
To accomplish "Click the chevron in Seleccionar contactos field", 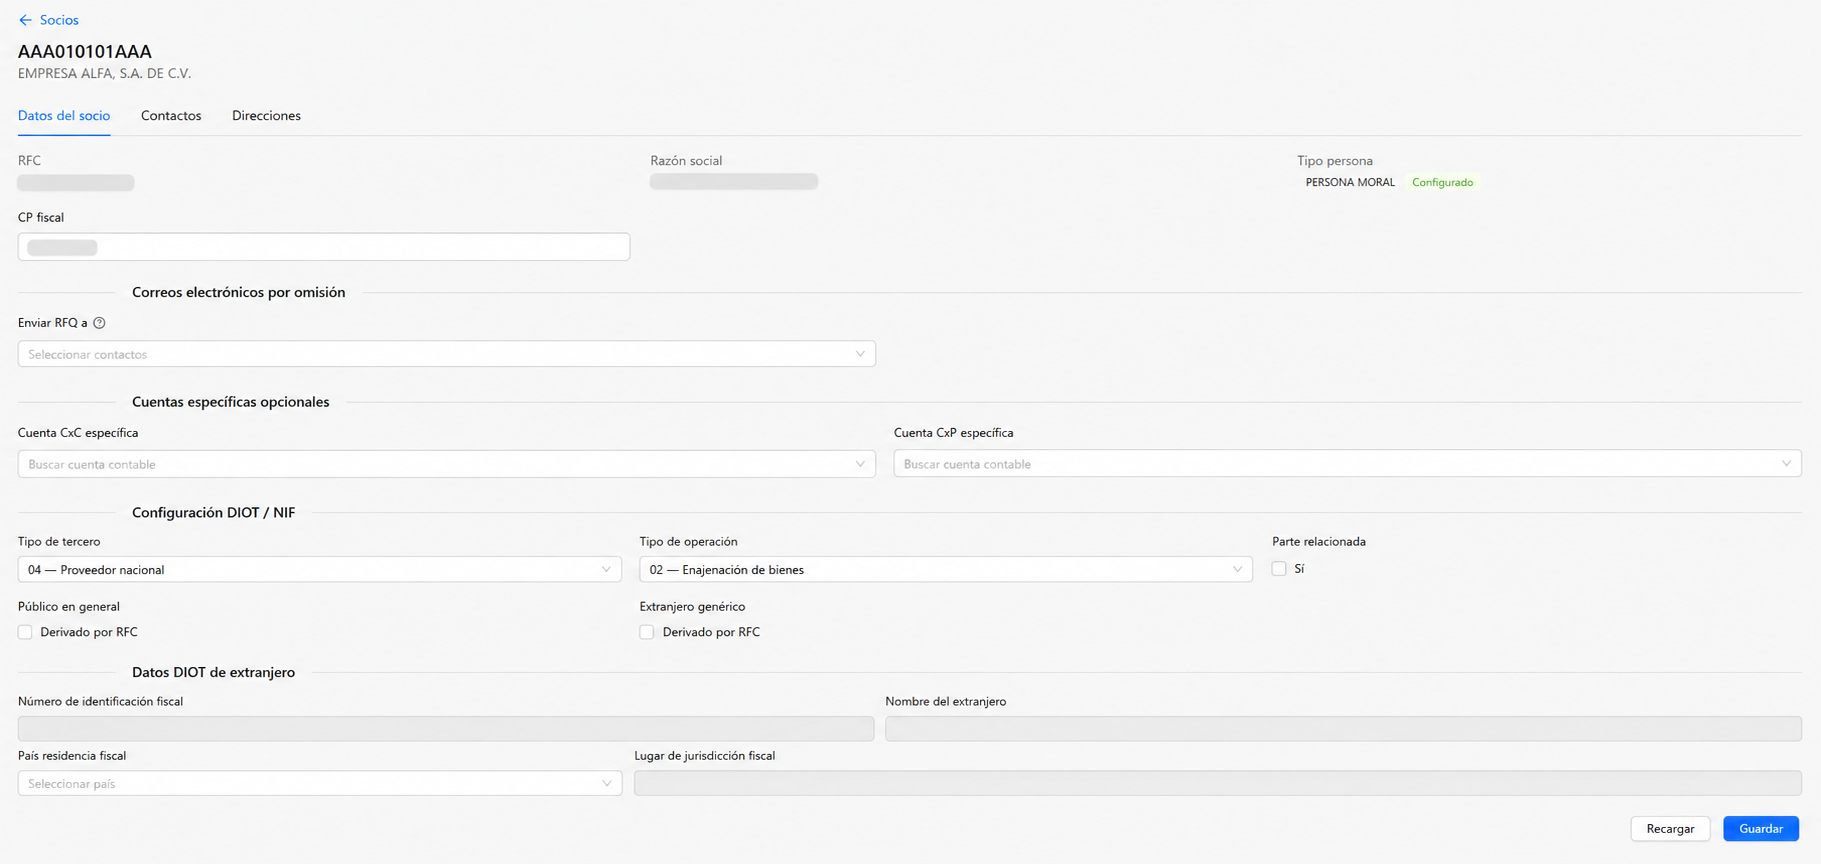I will tap(860, 354).
